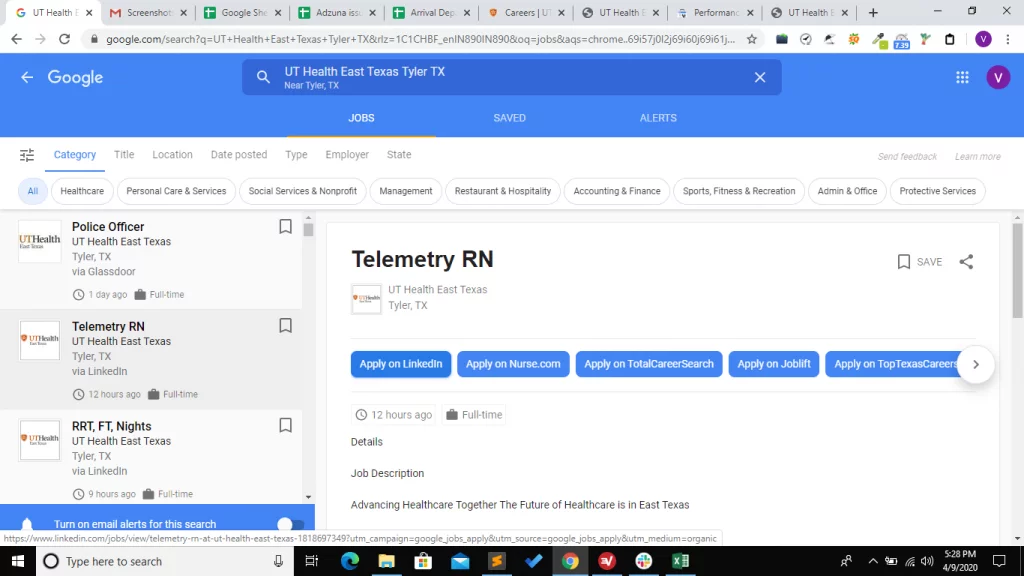Open the Mail app in taskbar
Image resolution: width=1024 pixels, height=576 pixels.
coord(460,561)
